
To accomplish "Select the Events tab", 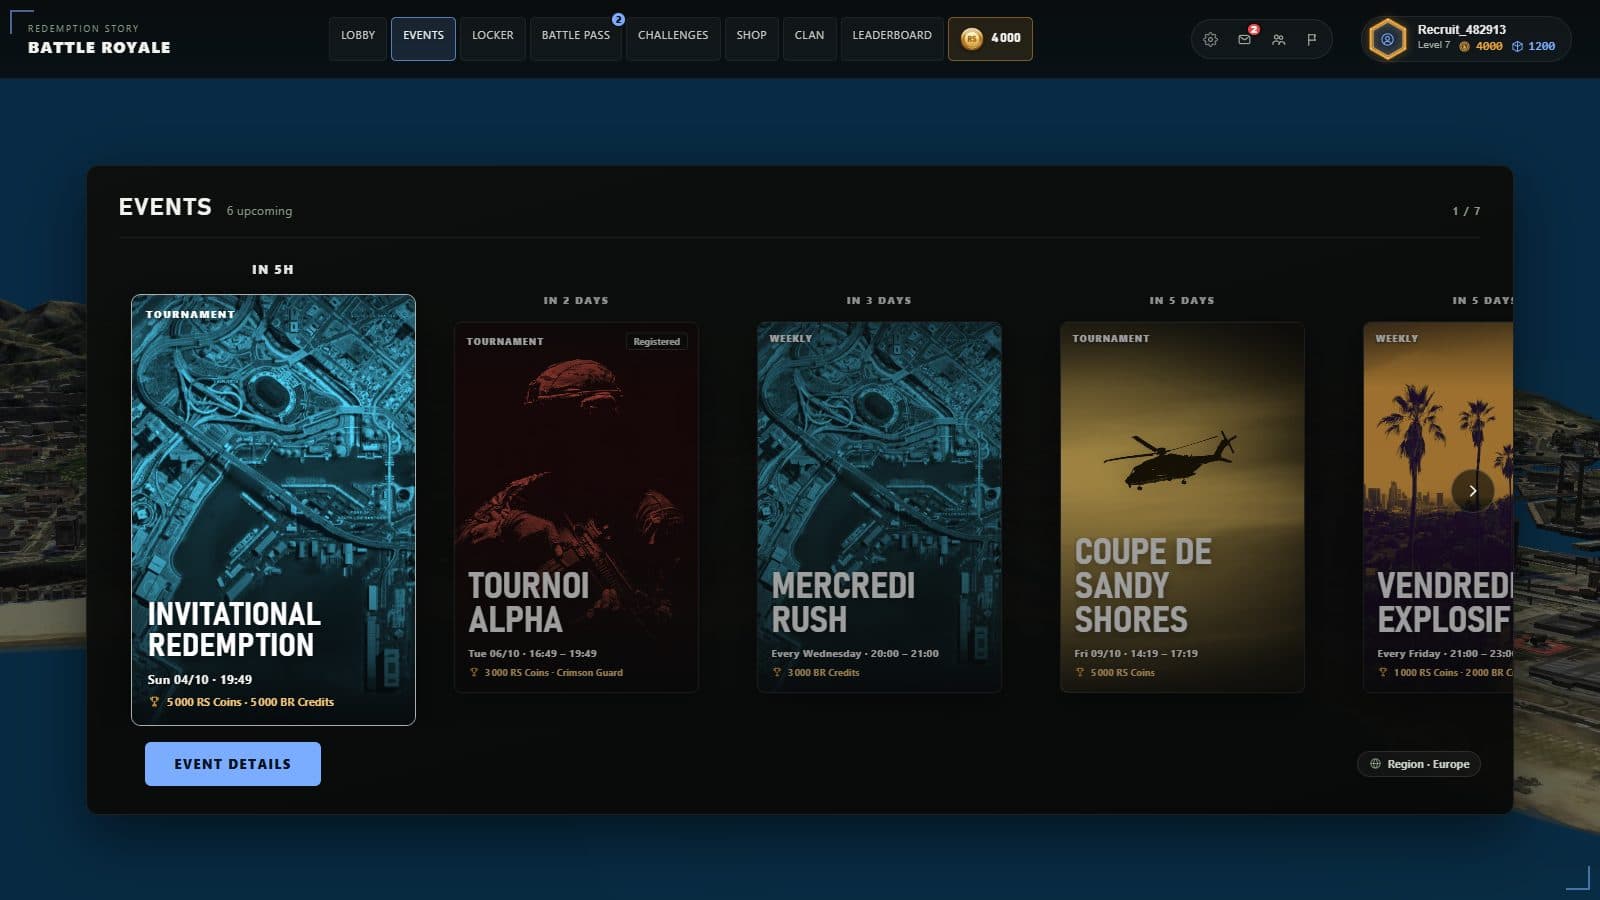I will coord(423,38).
